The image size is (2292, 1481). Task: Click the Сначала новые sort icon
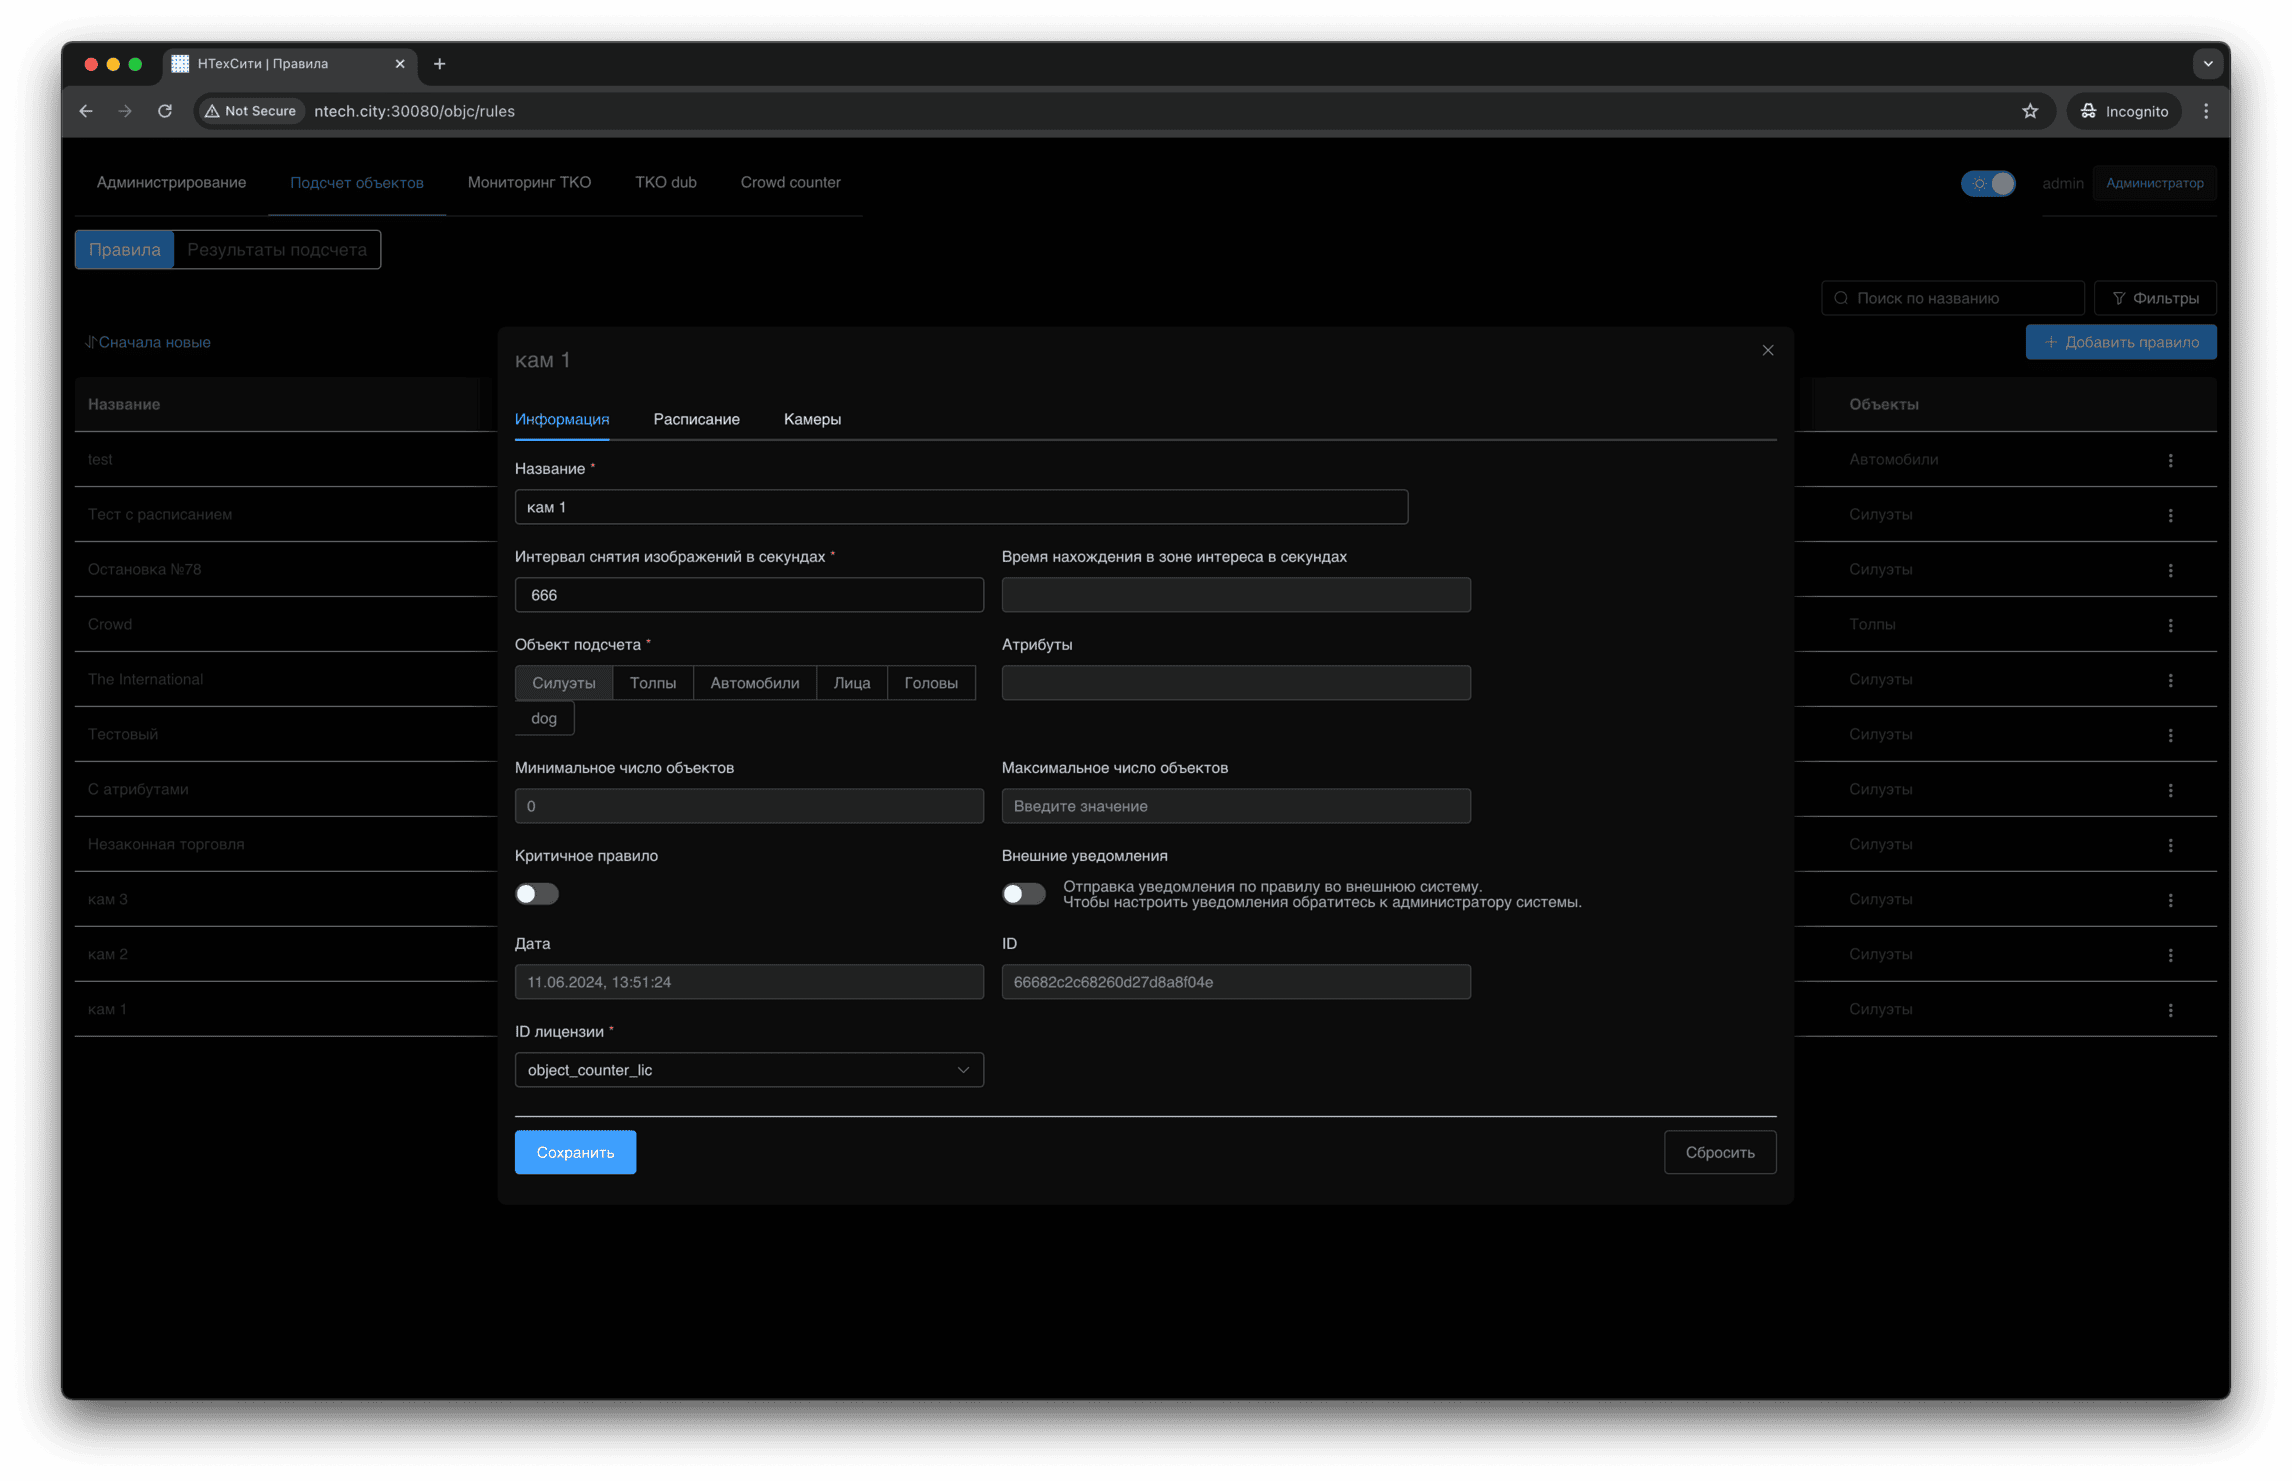point(91,342)
